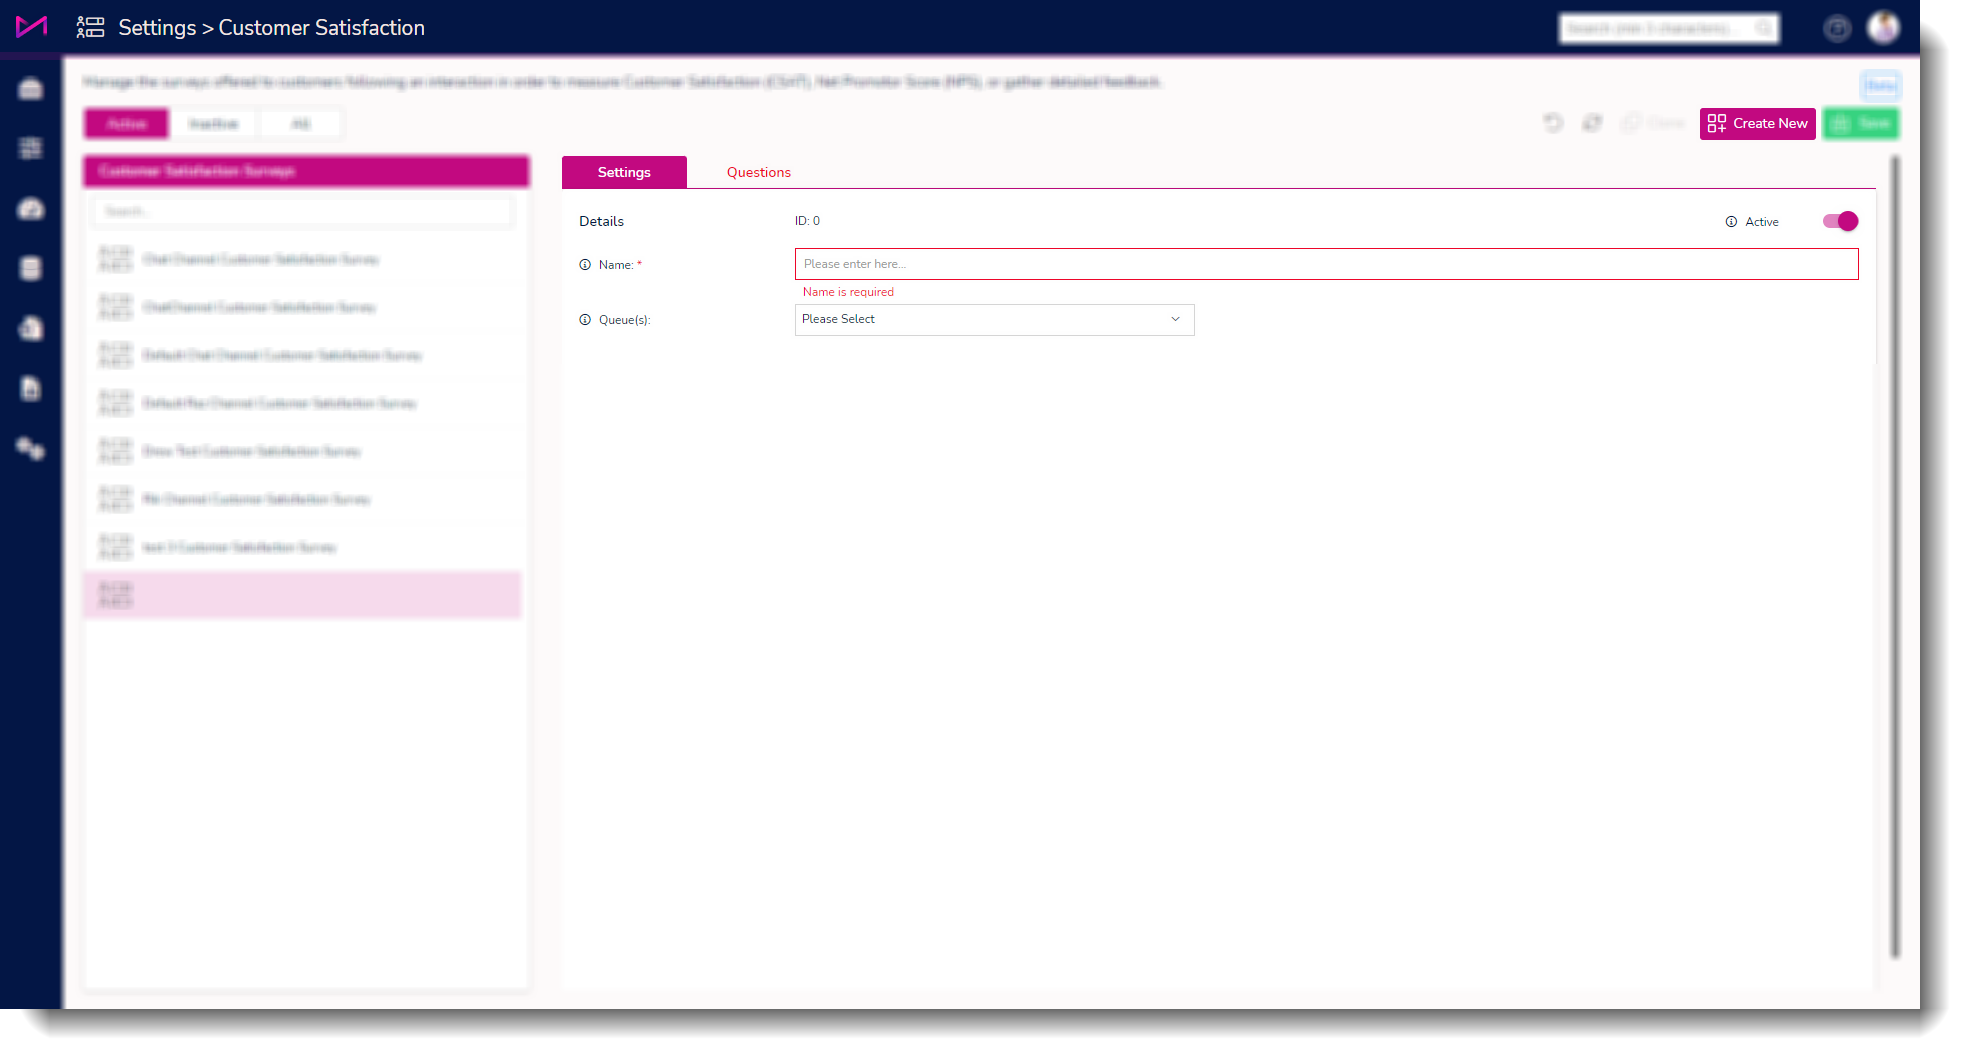Click the global search field in the top bar

(1669, 28)
